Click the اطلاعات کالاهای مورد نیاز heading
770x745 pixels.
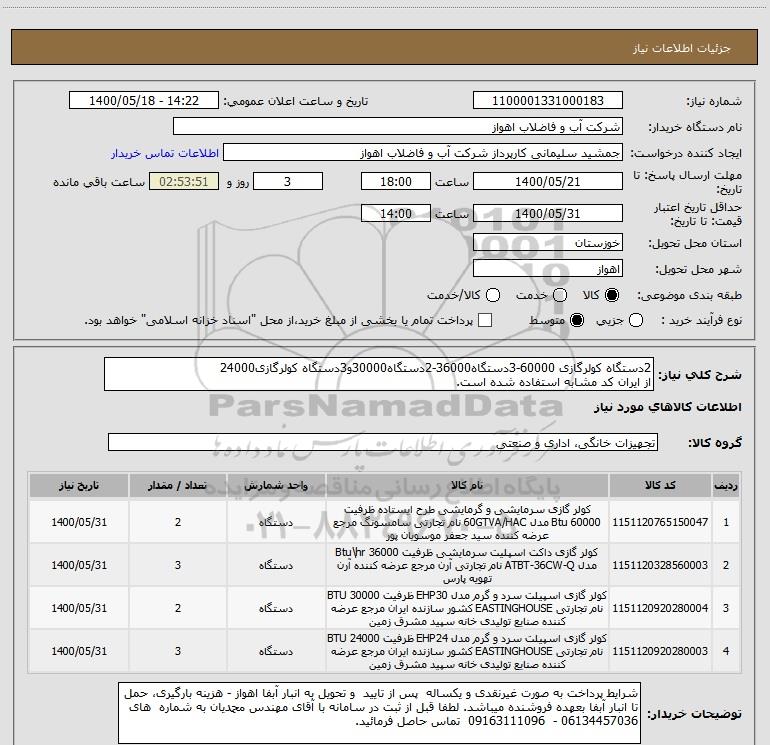tap(667, 408)
